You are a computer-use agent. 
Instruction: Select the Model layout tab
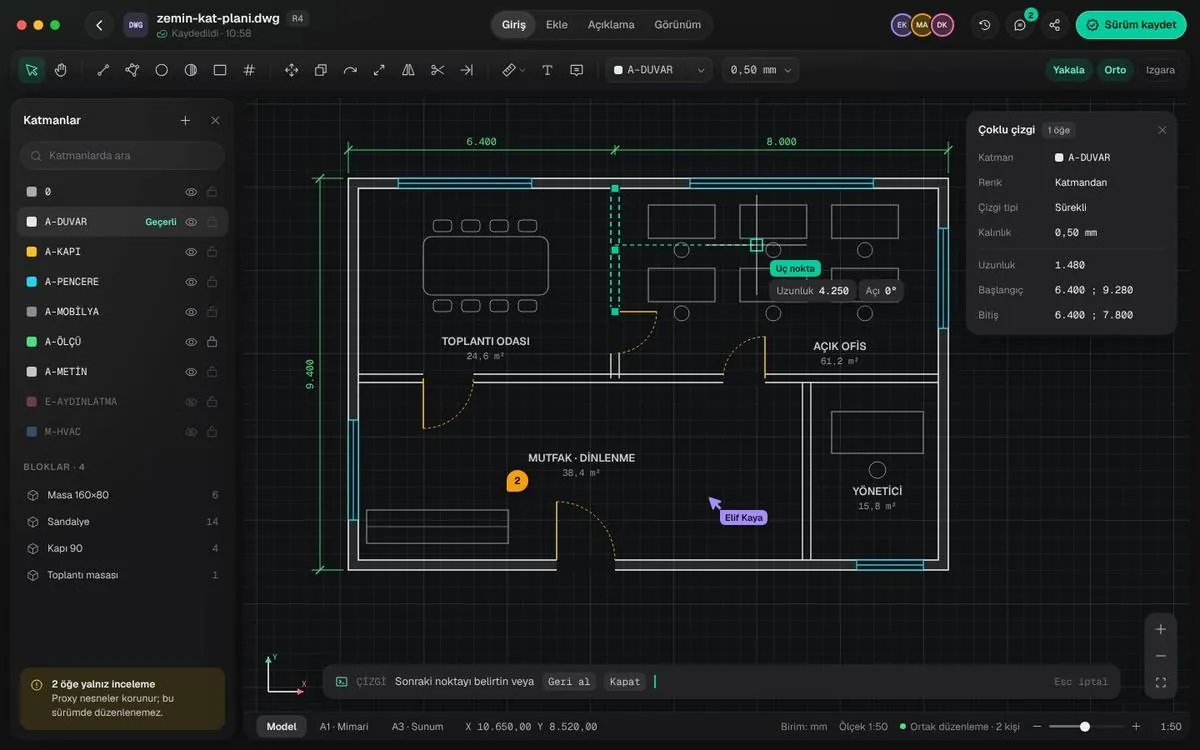tap(281, 727)
